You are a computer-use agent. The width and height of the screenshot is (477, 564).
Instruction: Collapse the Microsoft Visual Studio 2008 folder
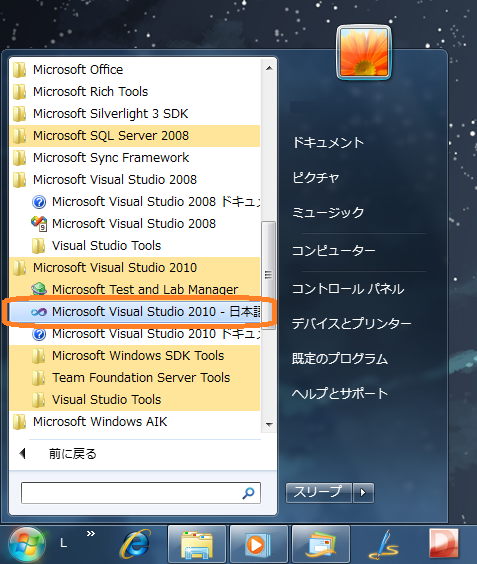click(135, 179)
